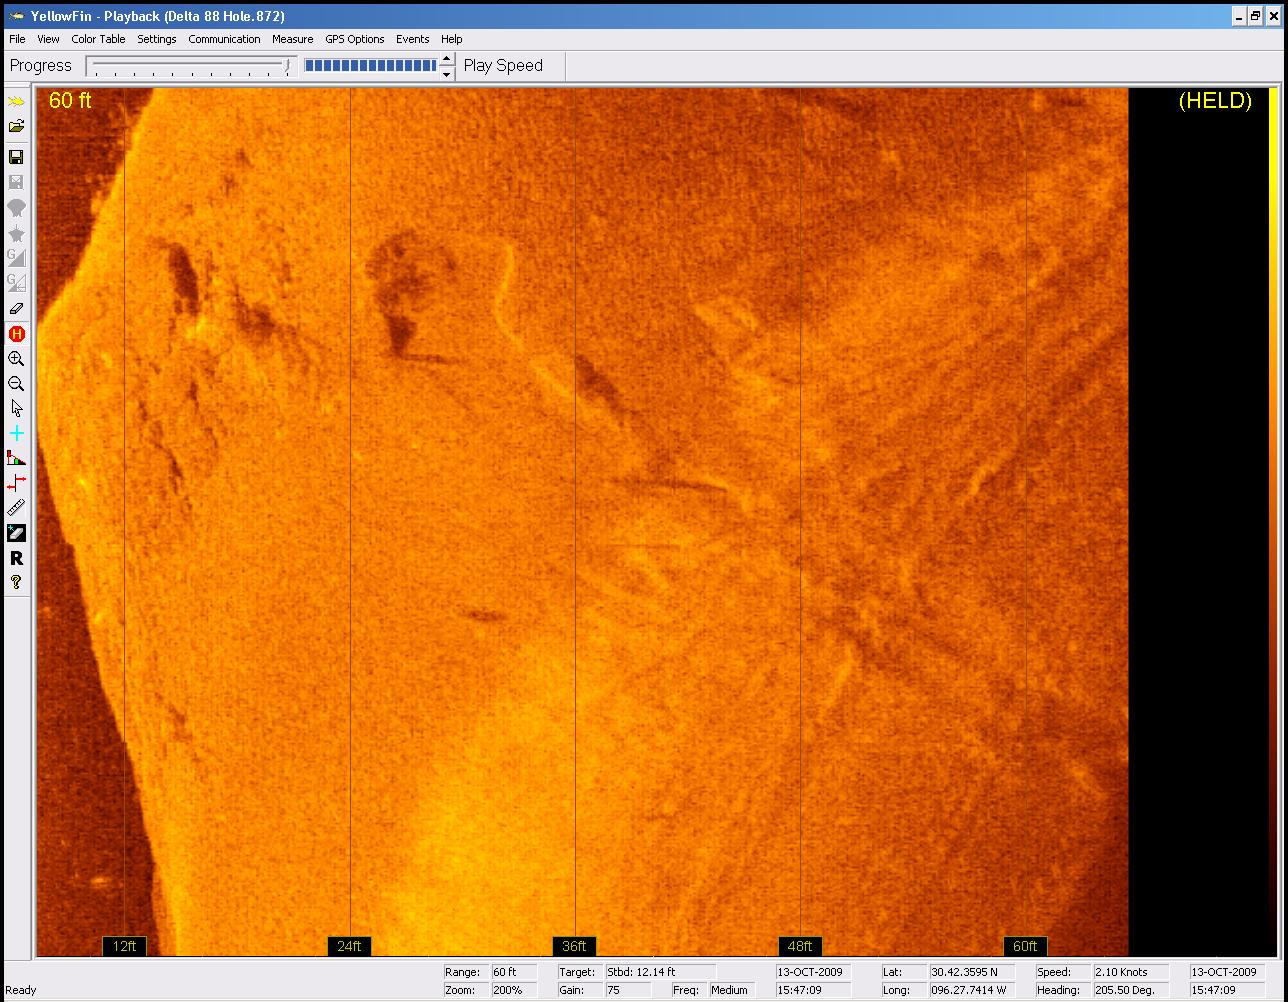Click the bold R icon in toolbar

[x=16, y=558]
